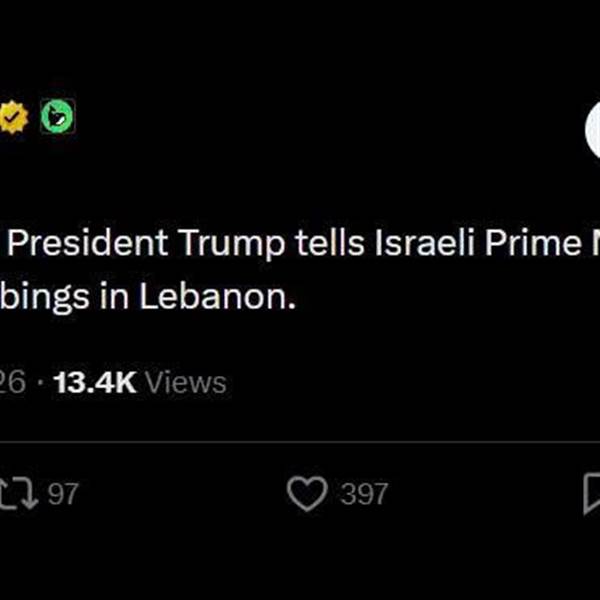
Task: Open the likes count showing 397
Action: tap(363, 494)
